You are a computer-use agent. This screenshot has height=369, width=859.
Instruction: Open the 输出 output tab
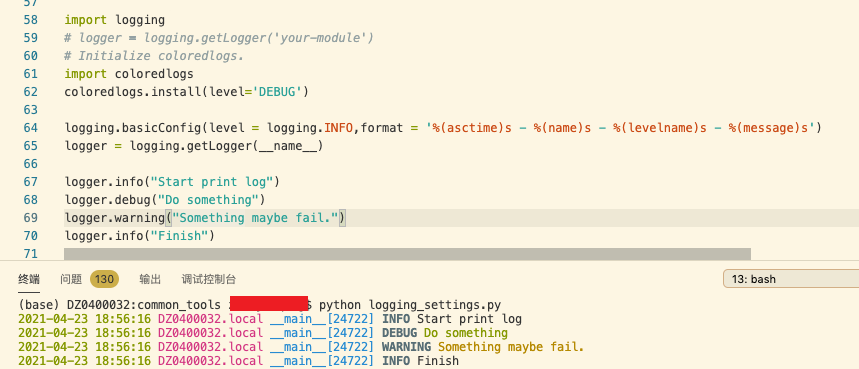pos(150,279)
